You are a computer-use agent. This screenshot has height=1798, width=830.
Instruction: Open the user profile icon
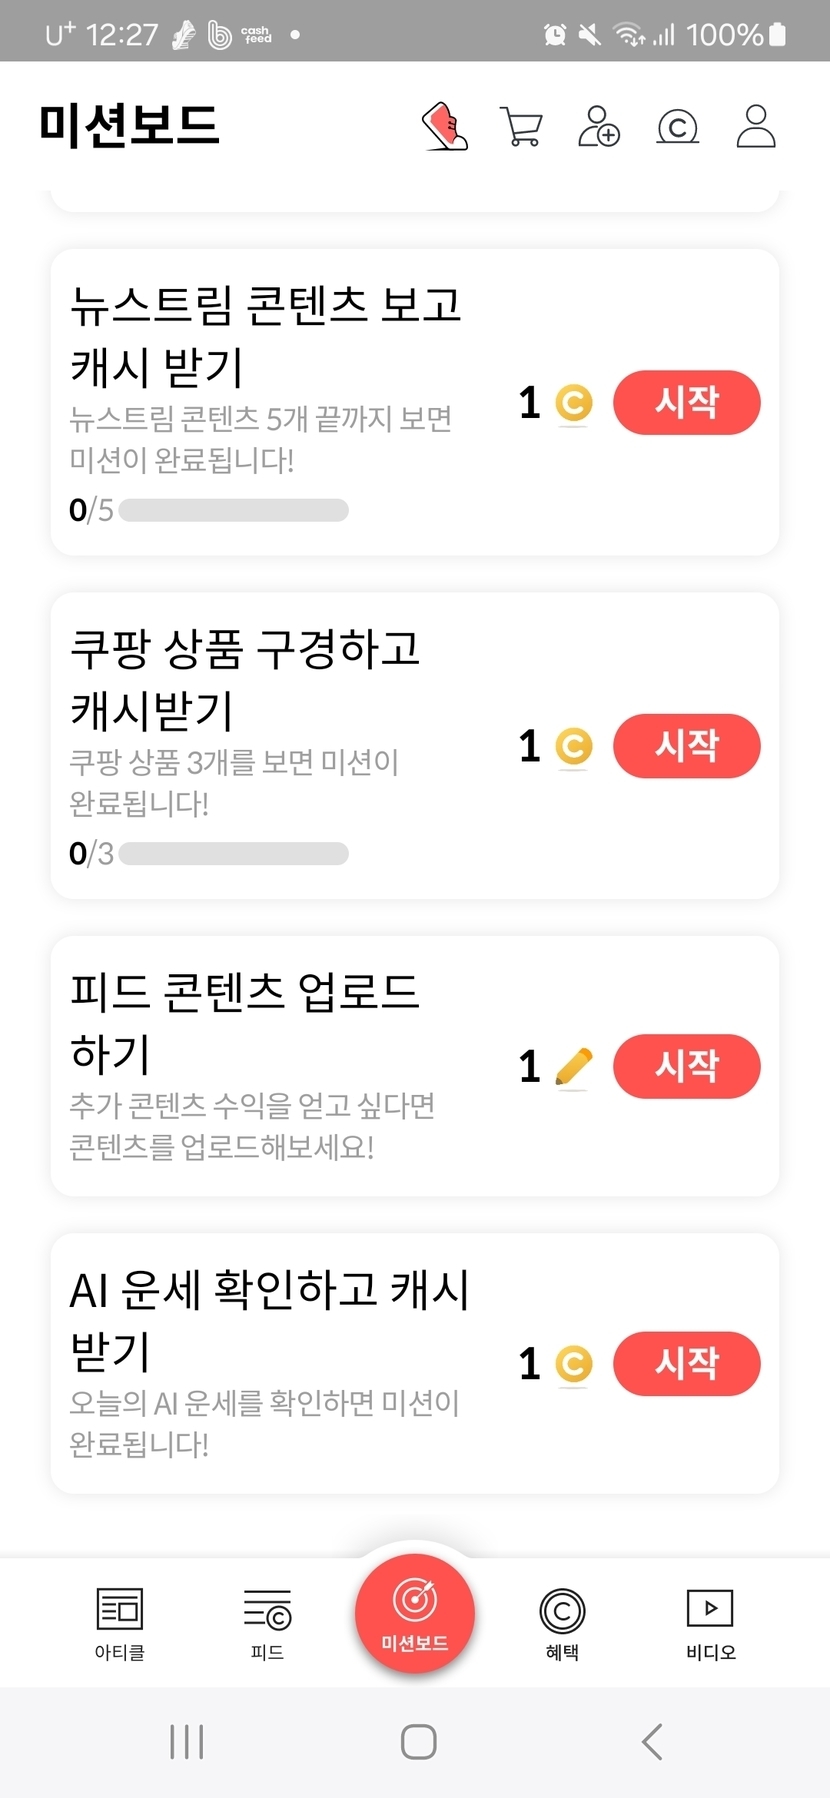click(x=756, y=127)
